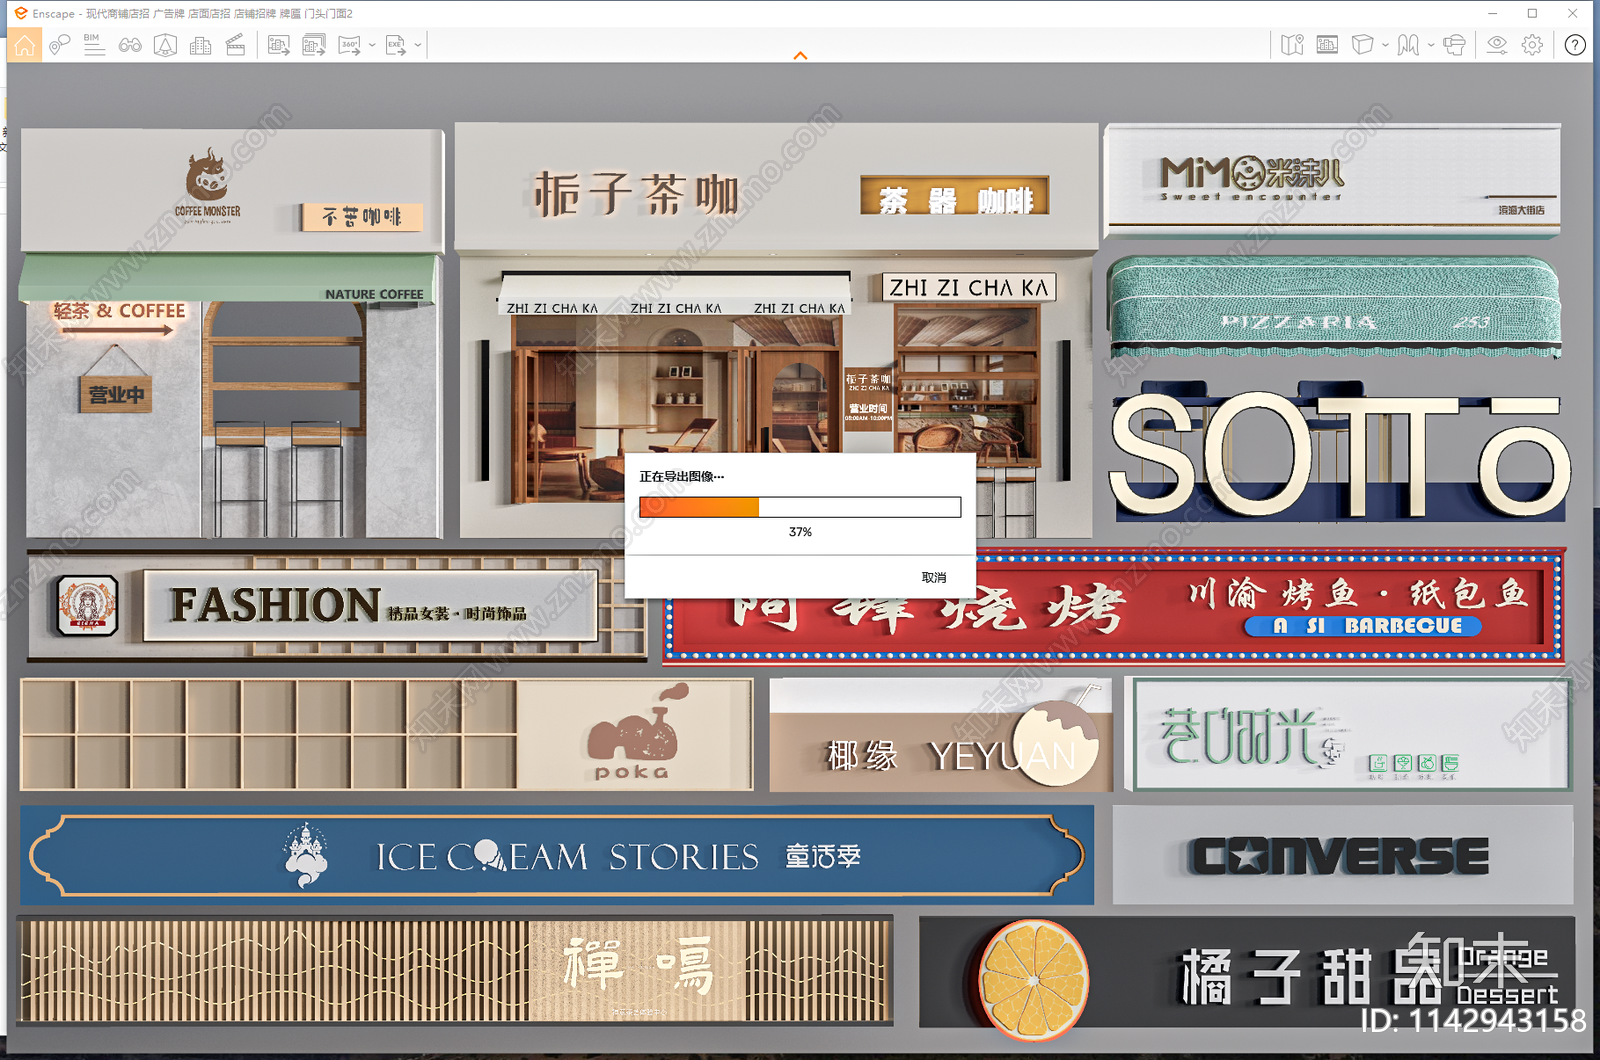Maximize the Enscape window

[x=1532, y=13]
